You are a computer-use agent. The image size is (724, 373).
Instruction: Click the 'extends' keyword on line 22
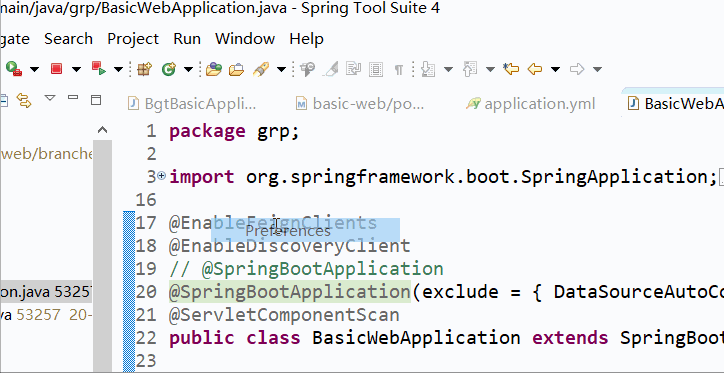(x=570, y=338)
